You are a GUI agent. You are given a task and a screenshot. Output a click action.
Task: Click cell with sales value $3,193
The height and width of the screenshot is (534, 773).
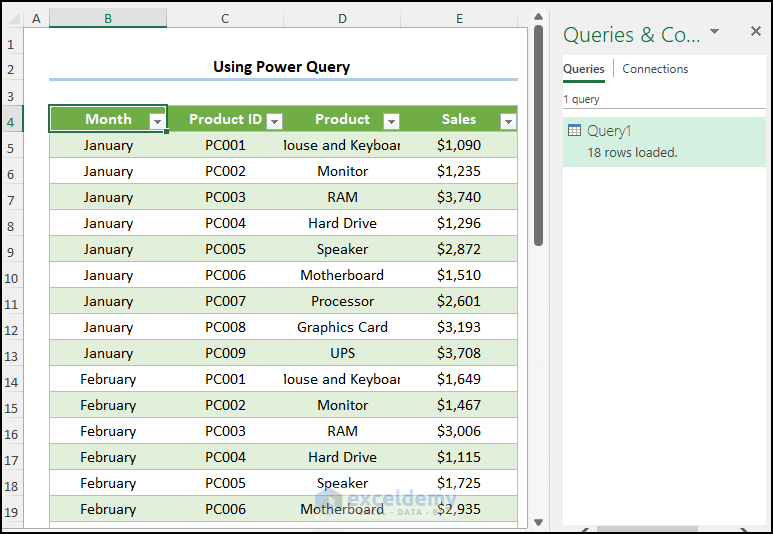[x=459, y=327]
